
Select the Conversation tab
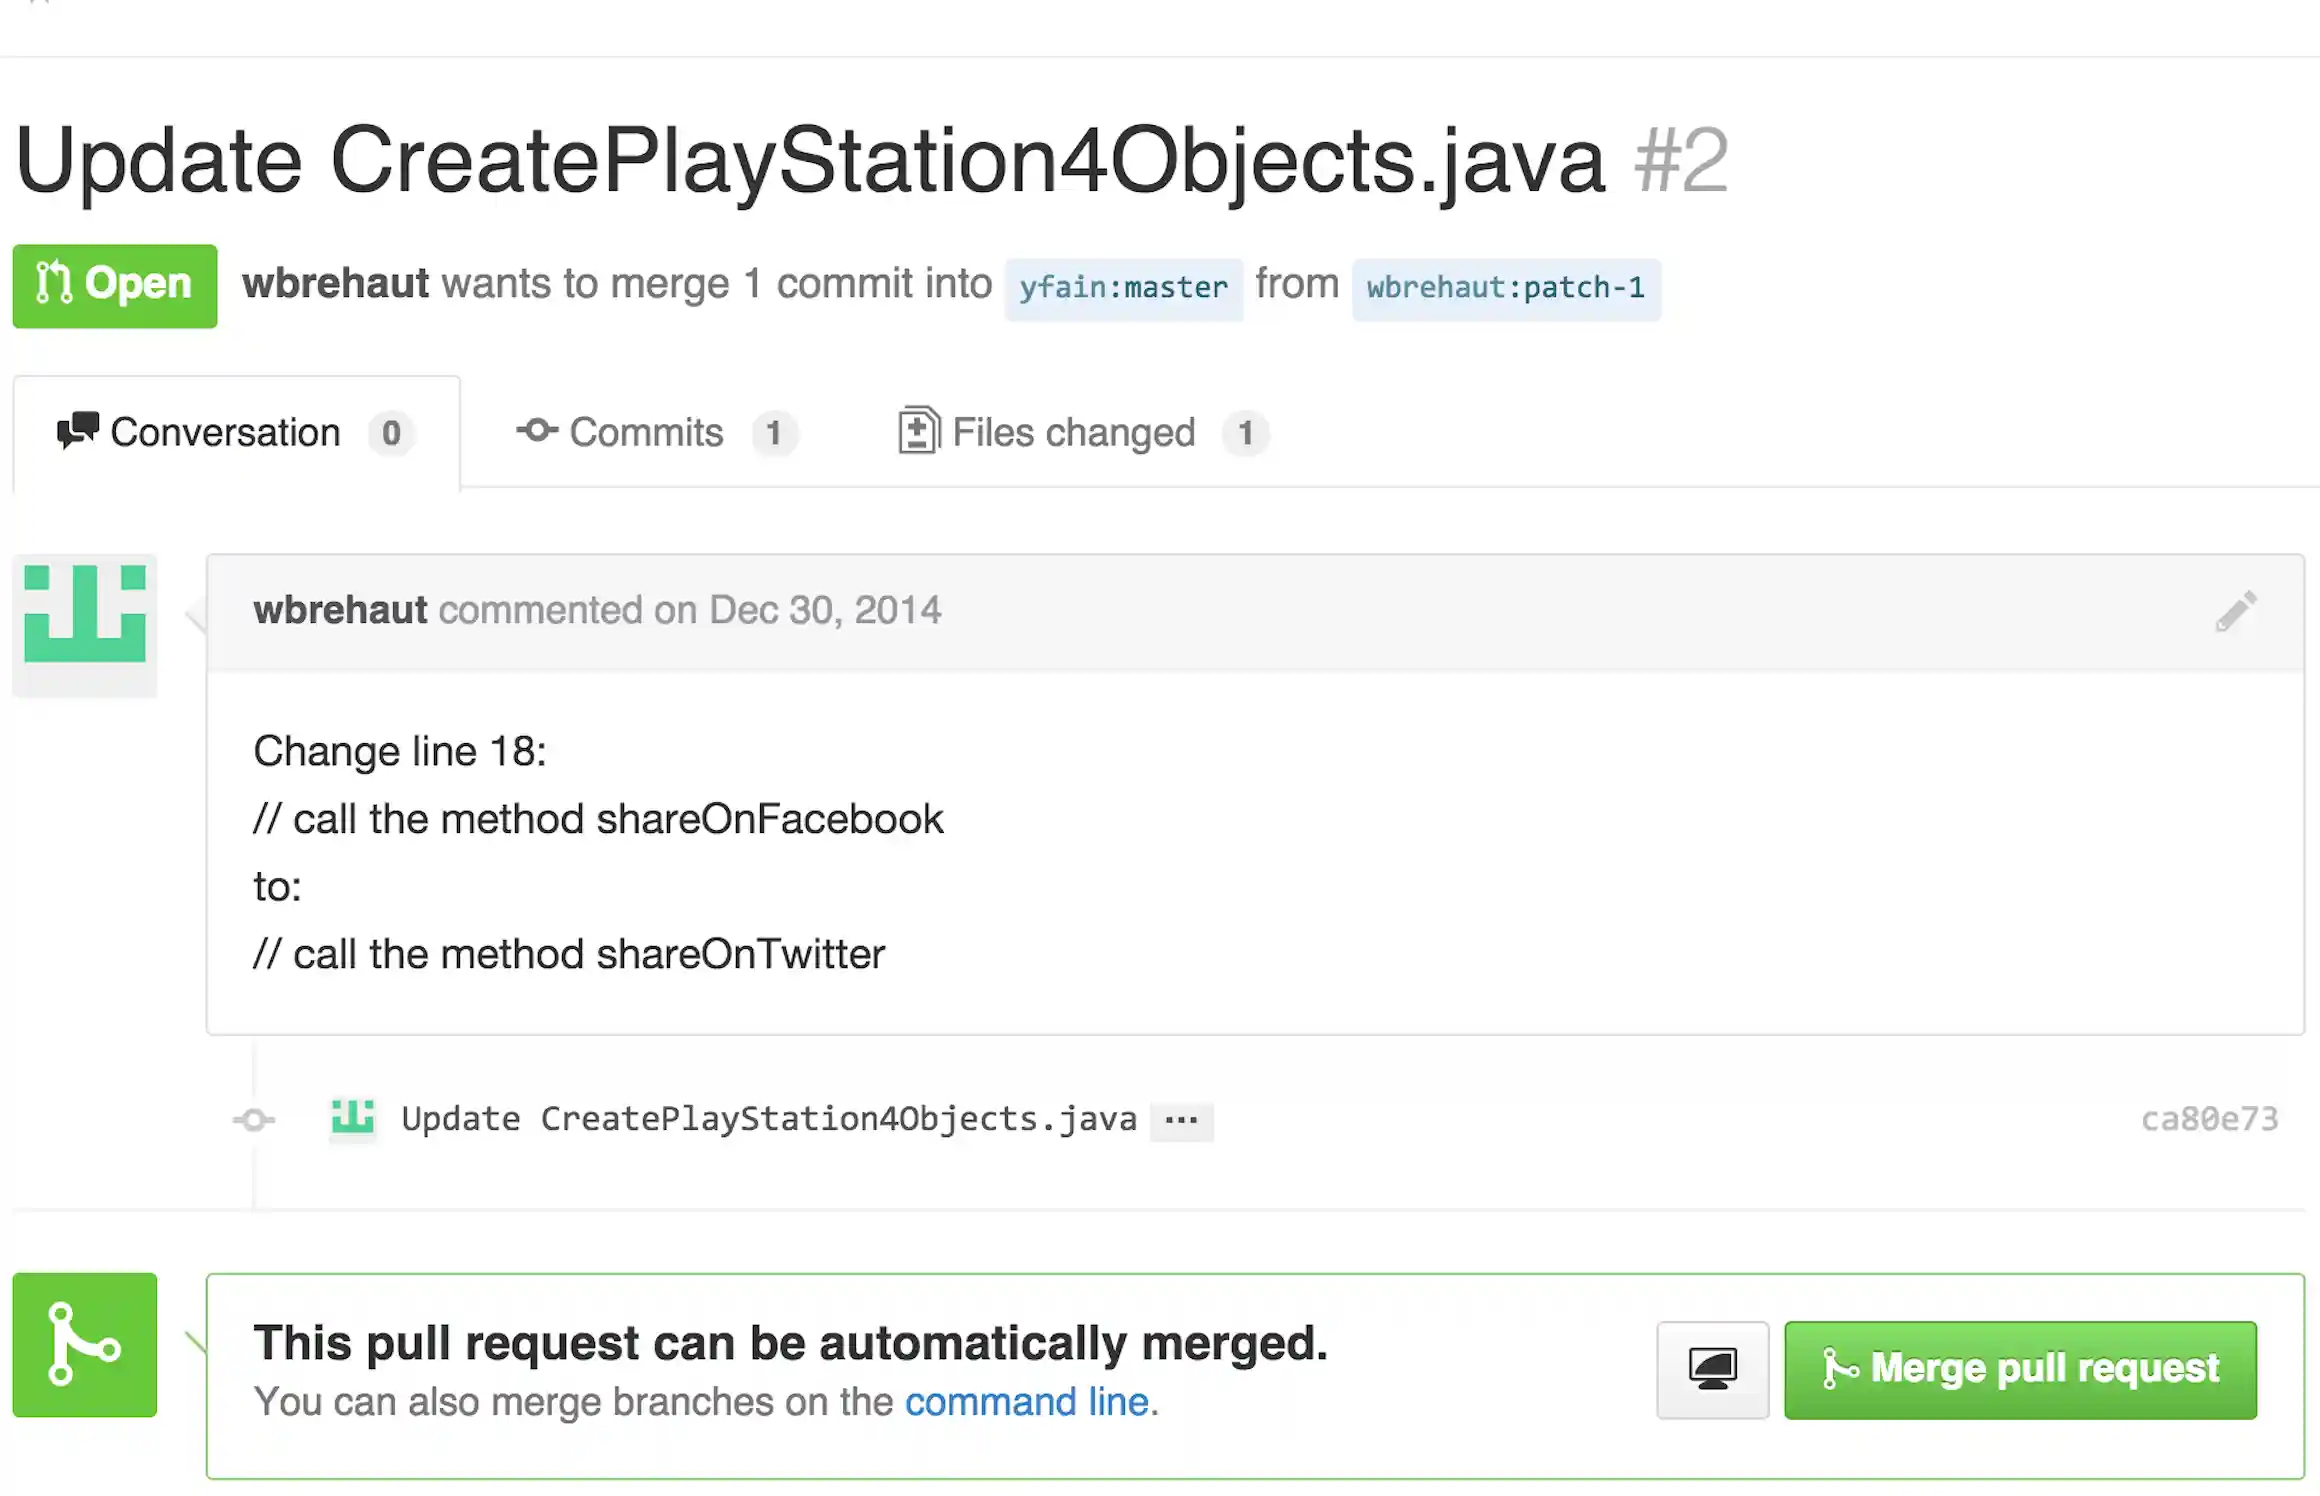(225, 433)
